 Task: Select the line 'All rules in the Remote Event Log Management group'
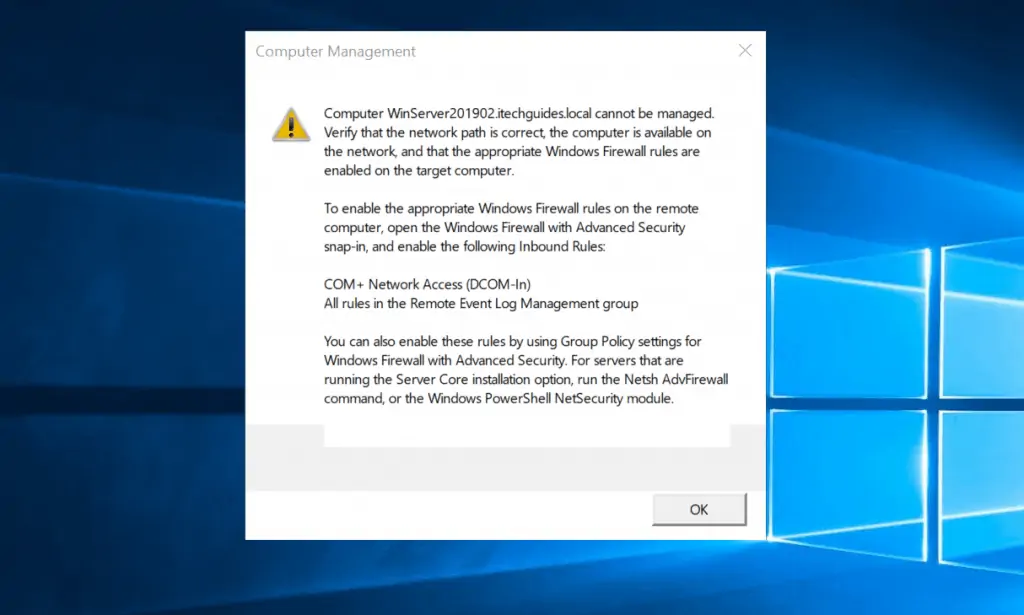[481, 304]
